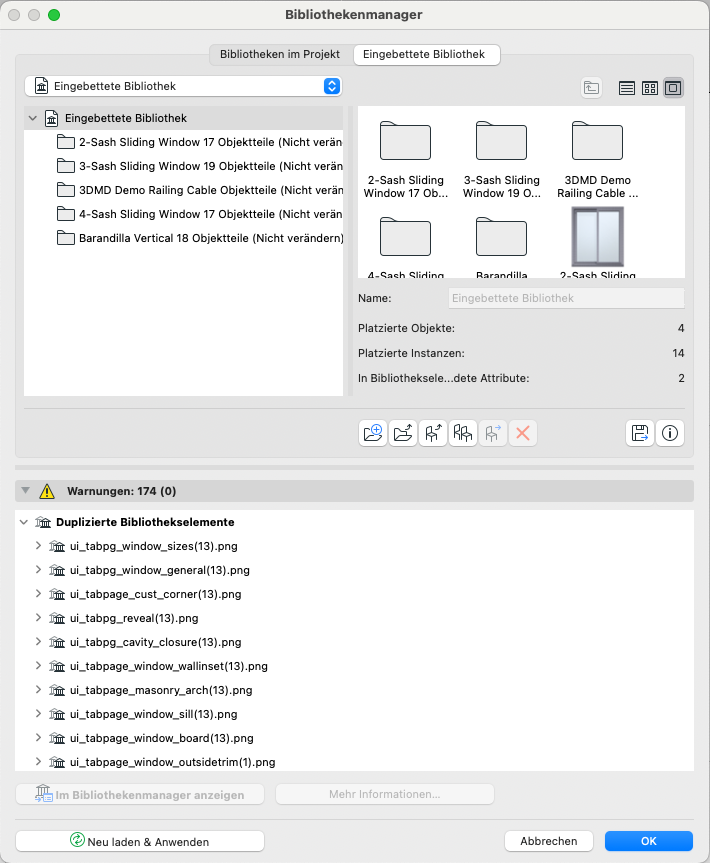The image size is (710, 863).
Task: Click the Abbrechen button
Action: click(x=549, y=841)
